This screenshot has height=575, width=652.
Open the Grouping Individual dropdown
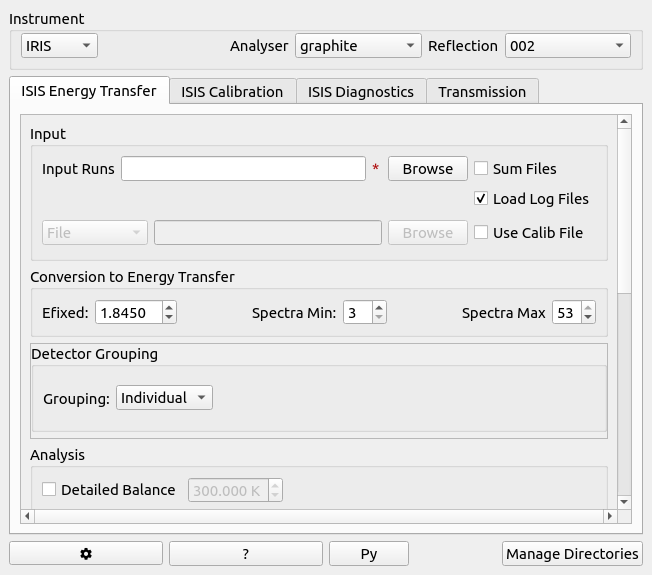(x=164, y=398)
